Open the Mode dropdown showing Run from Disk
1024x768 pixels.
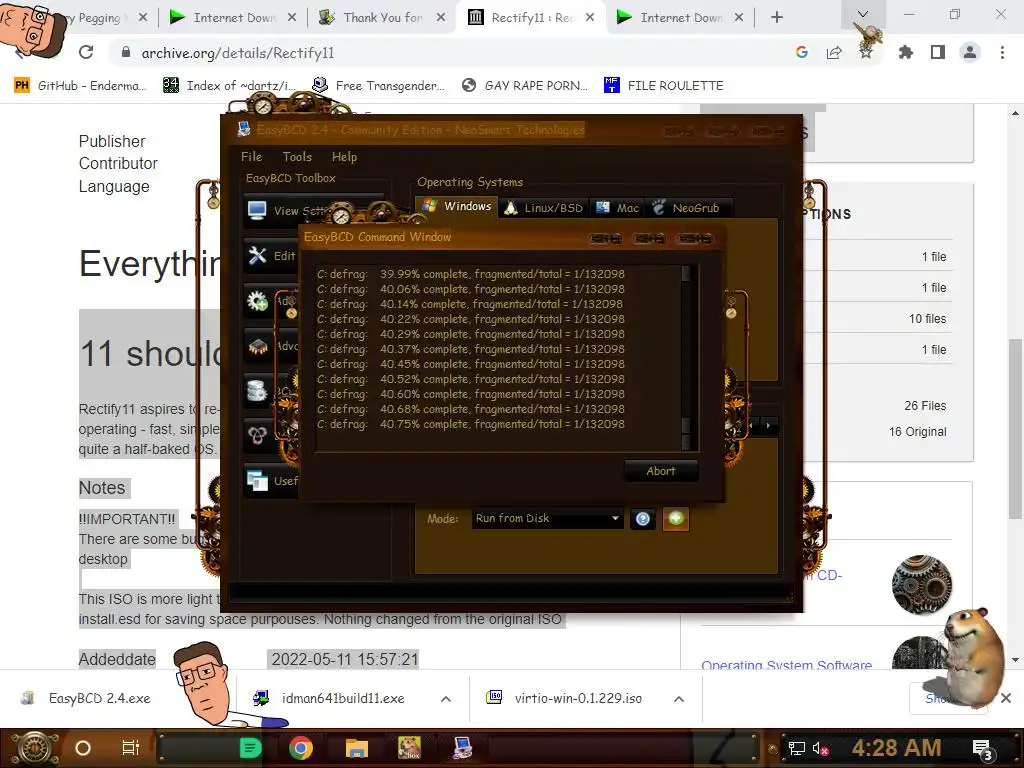[547, 519]
